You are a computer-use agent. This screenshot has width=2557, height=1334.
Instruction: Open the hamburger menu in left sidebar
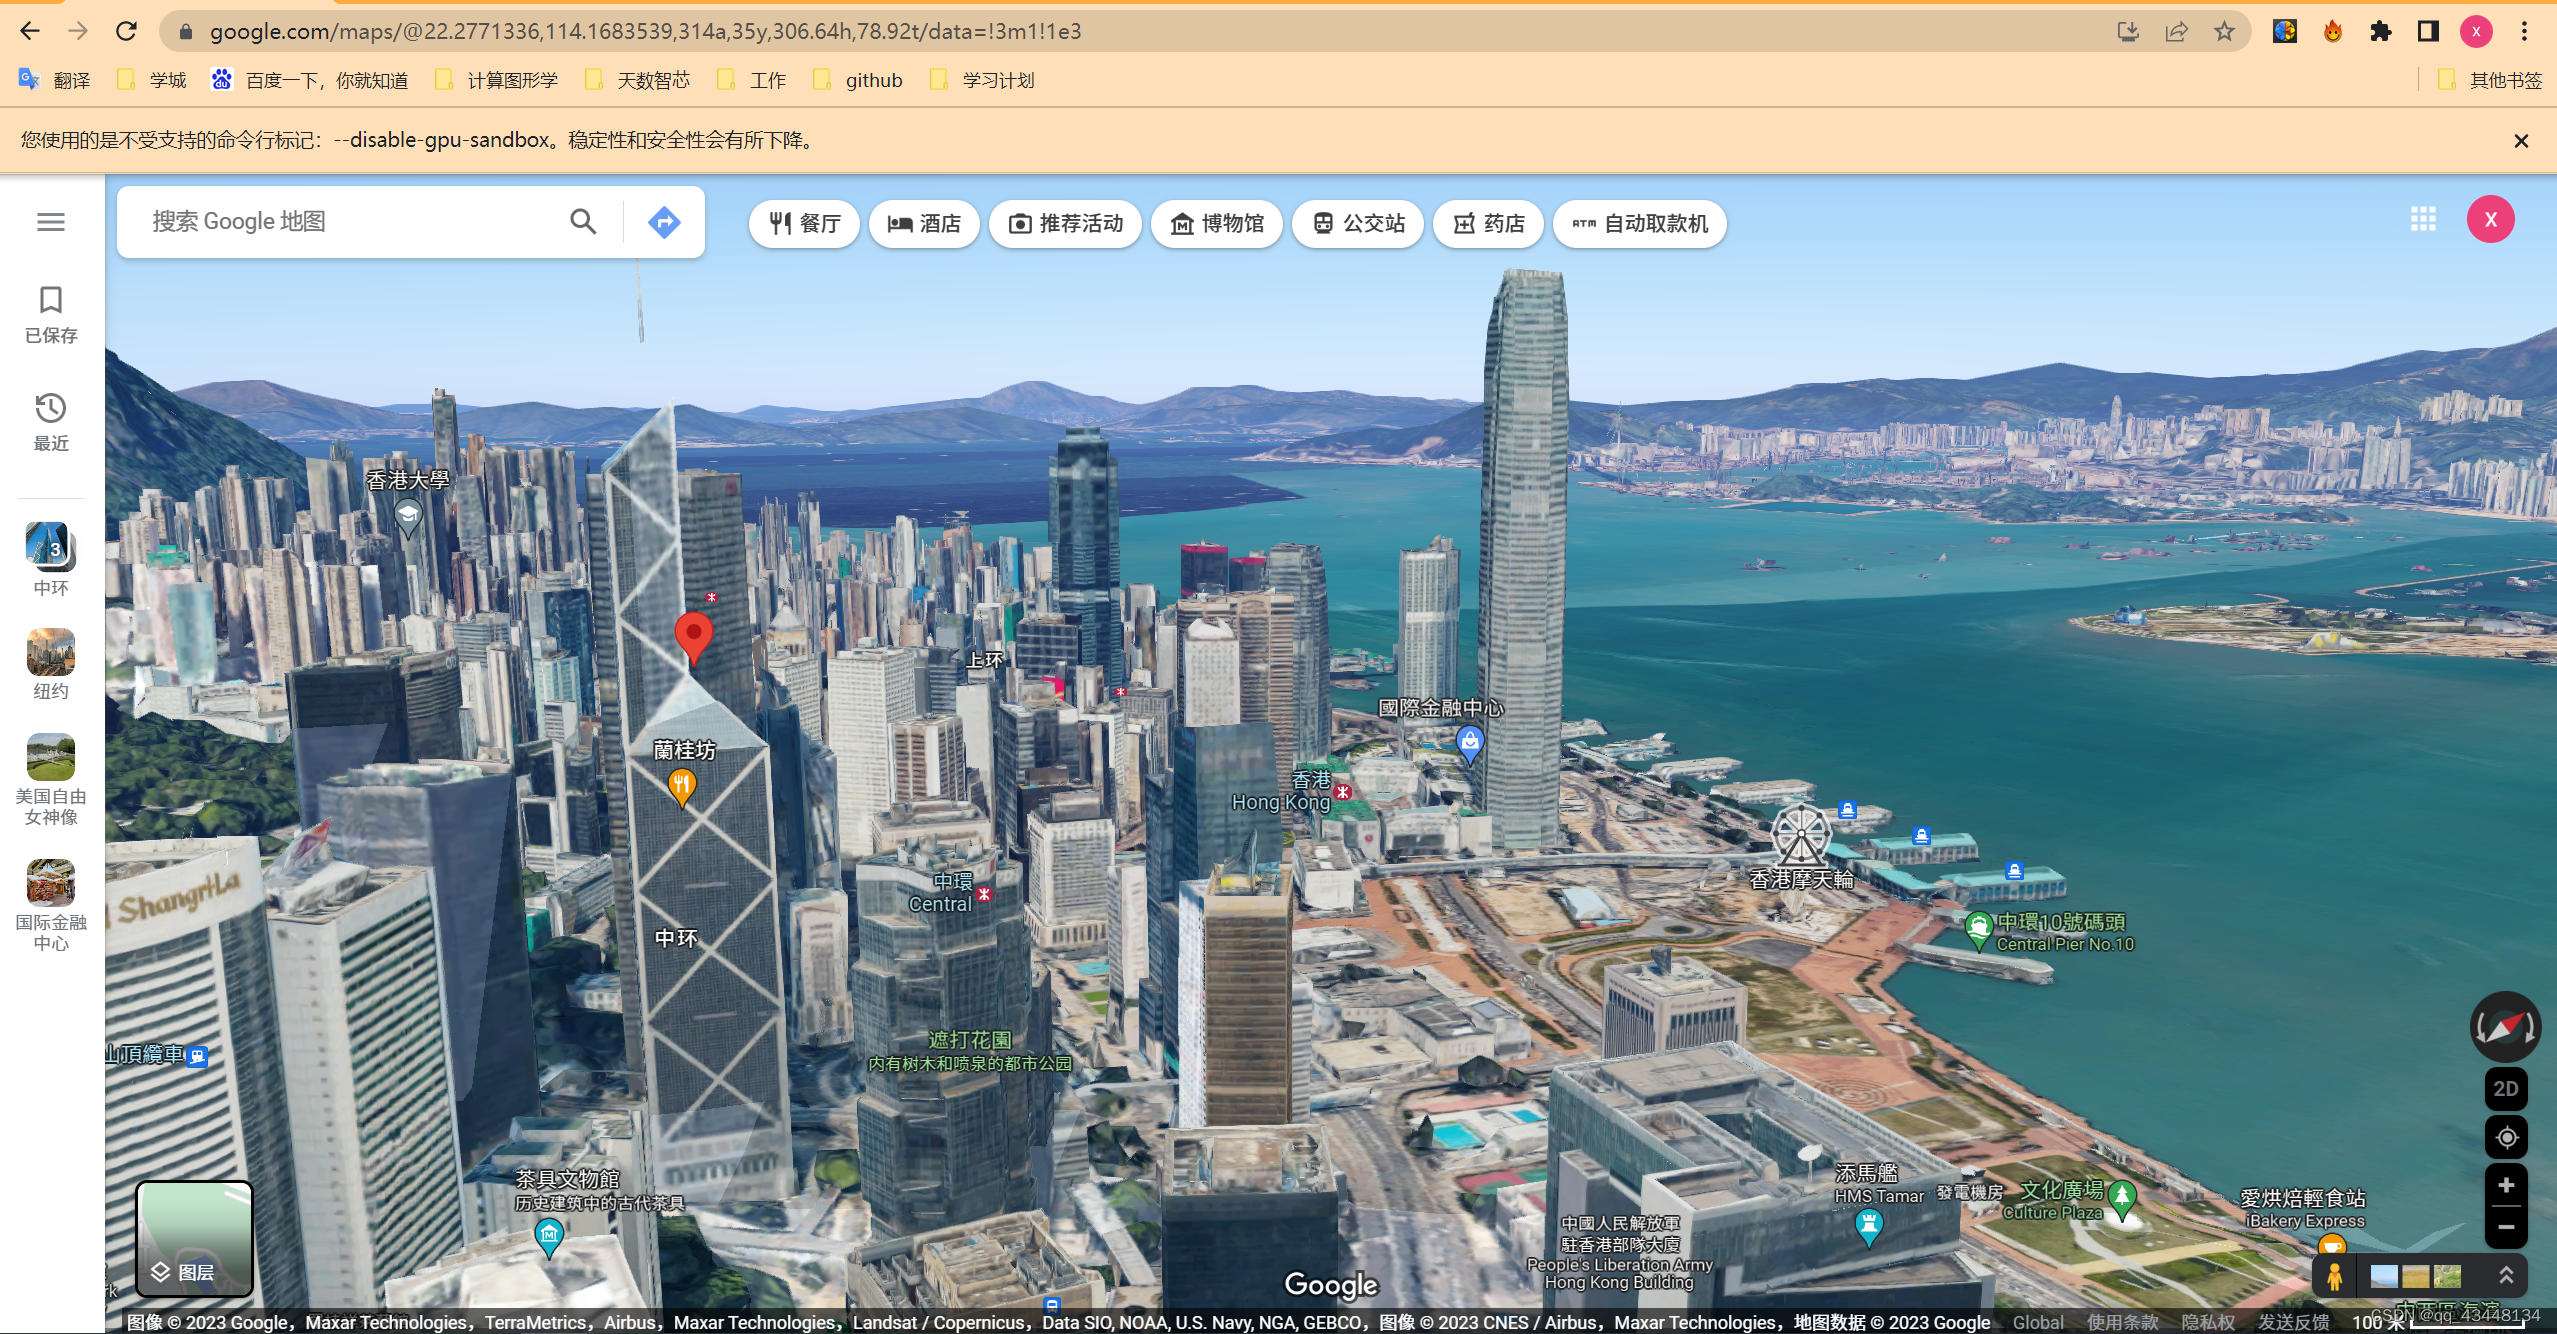click(x=51, y=222)
